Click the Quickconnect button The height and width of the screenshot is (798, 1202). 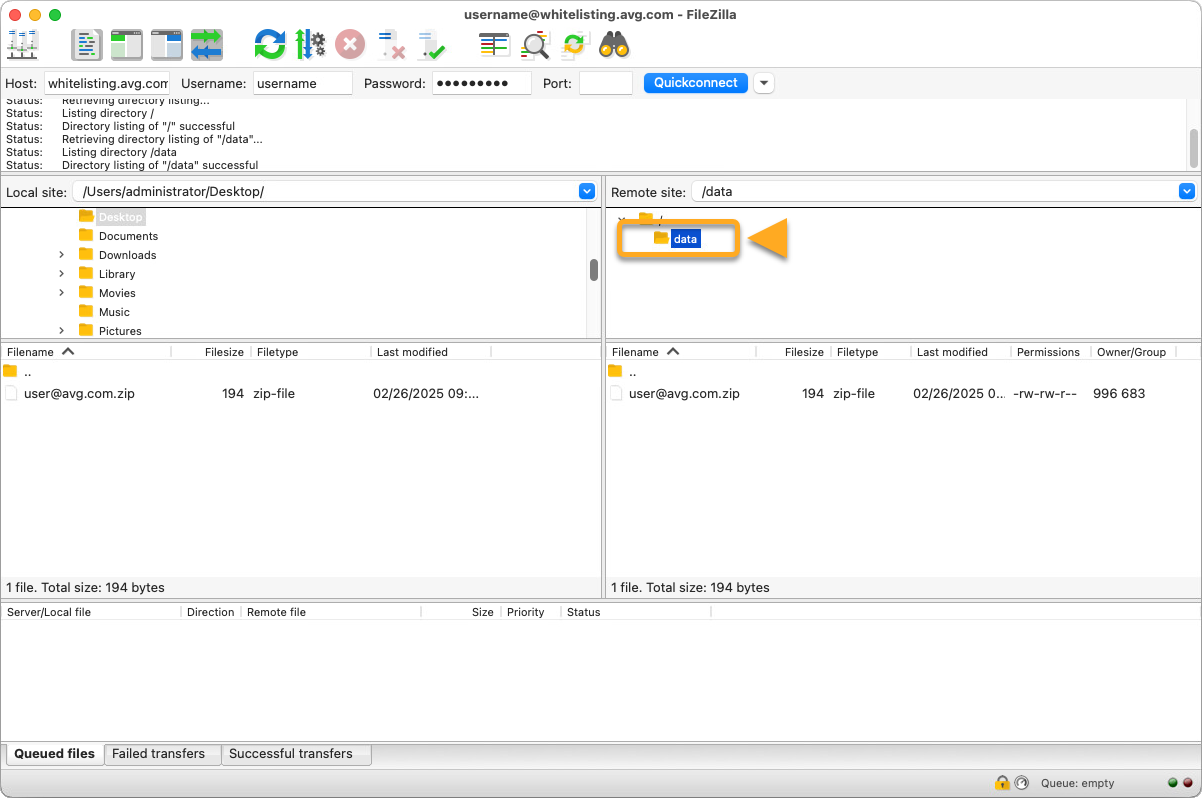point(695,83)
